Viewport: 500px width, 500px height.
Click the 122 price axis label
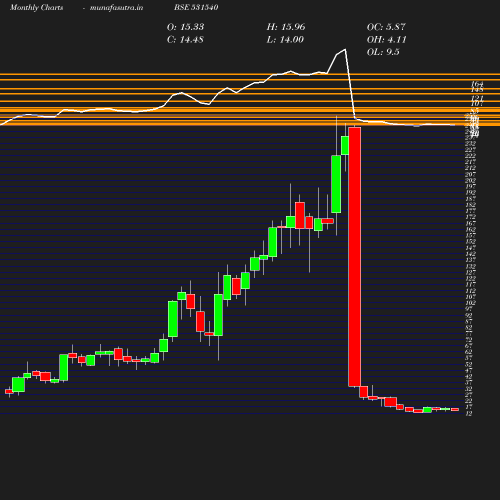[470, 278]
